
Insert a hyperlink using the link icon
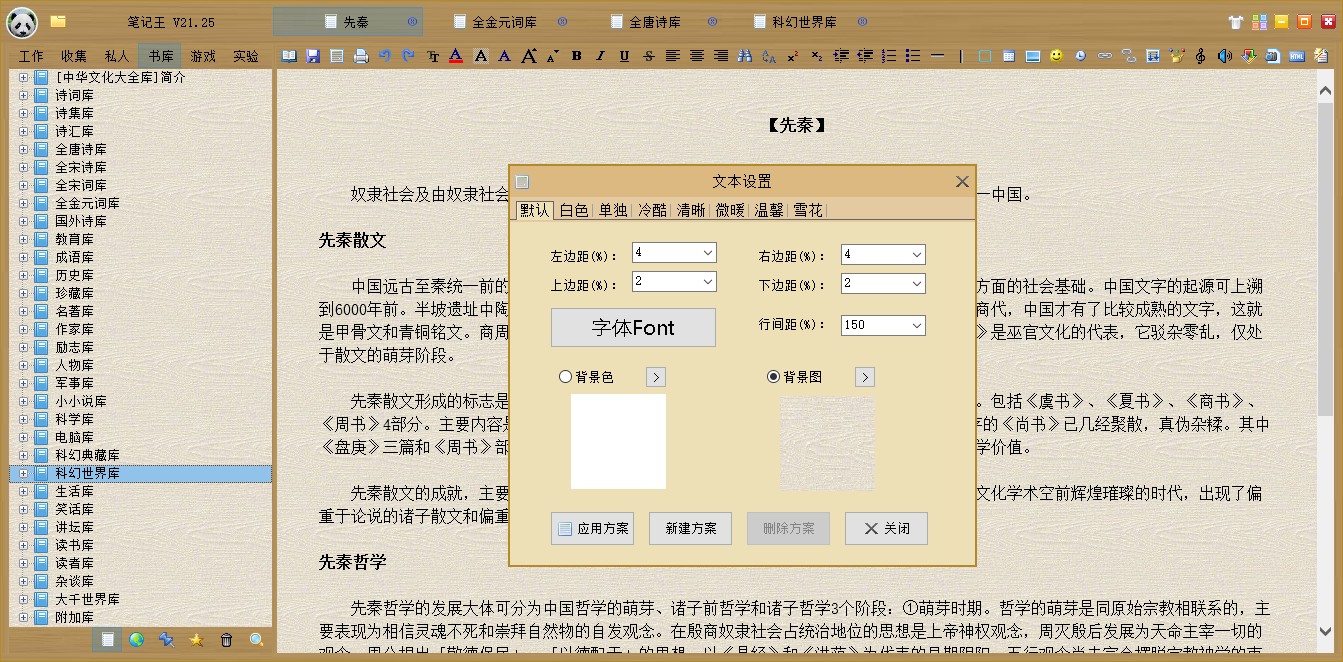pyautogui.click(x=1105, y=57)
